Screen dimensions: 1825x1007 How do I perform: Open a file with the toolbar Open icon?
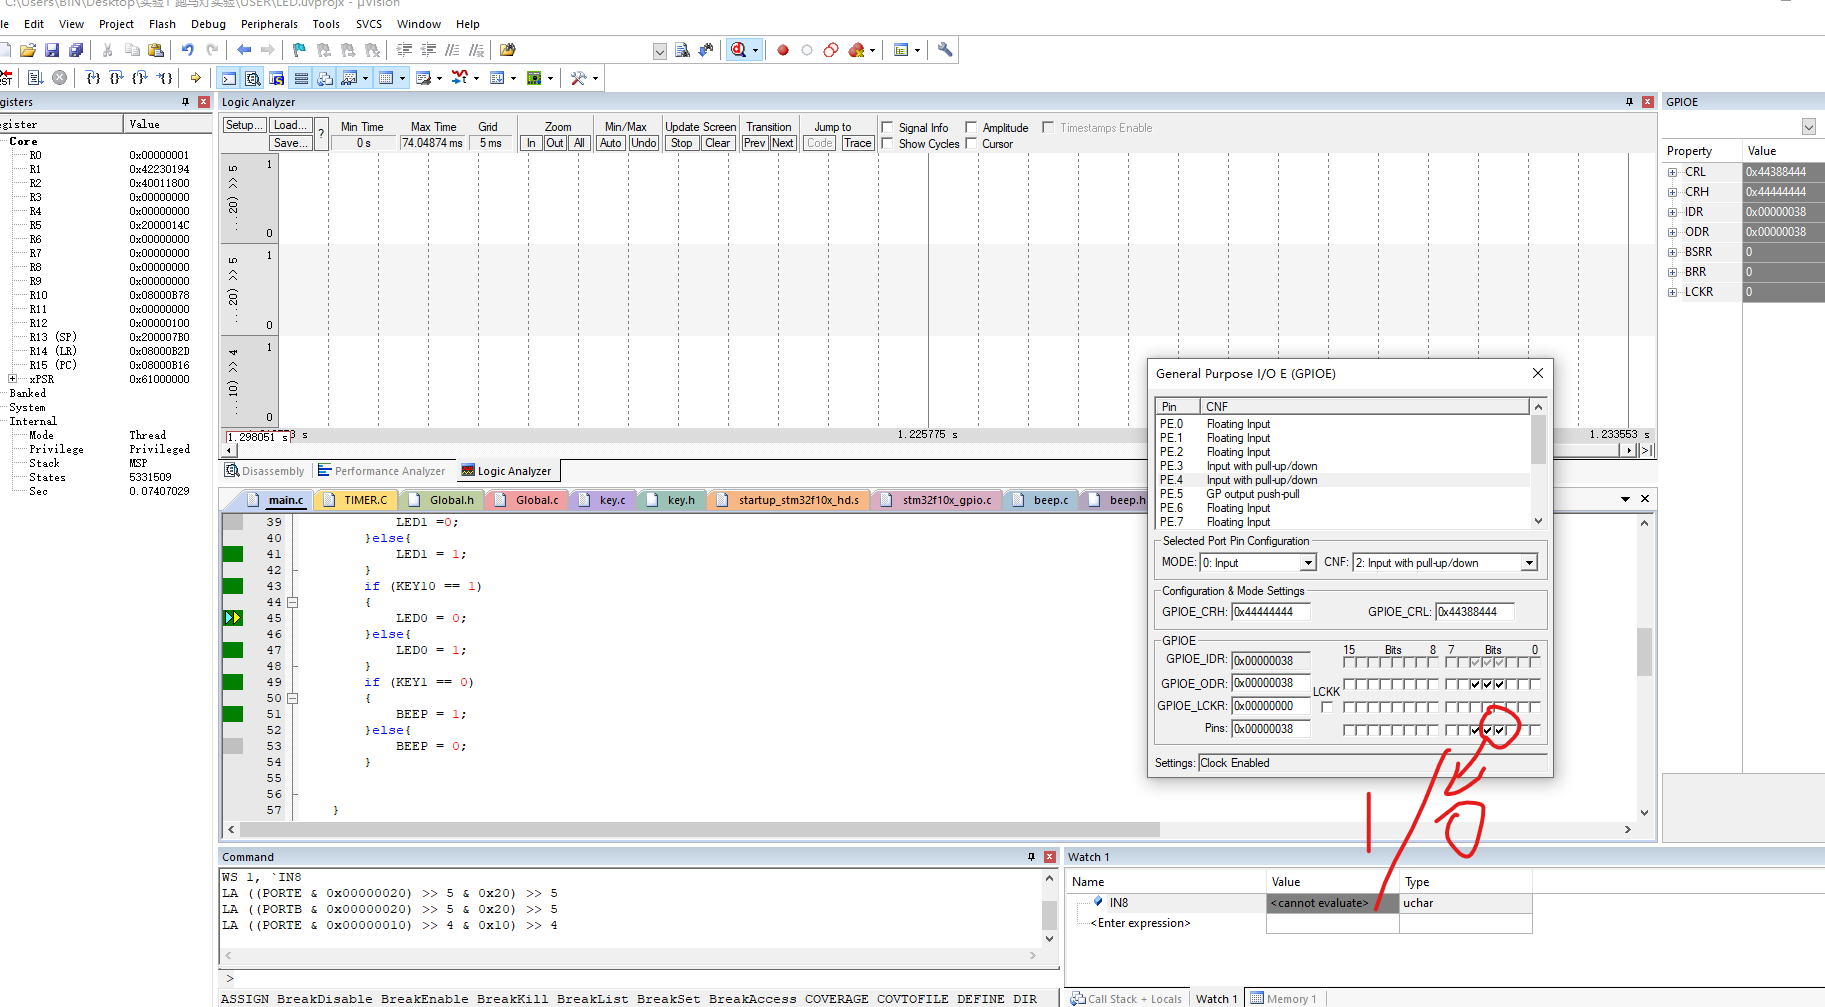pyautogui.click(x=28, y=50)
